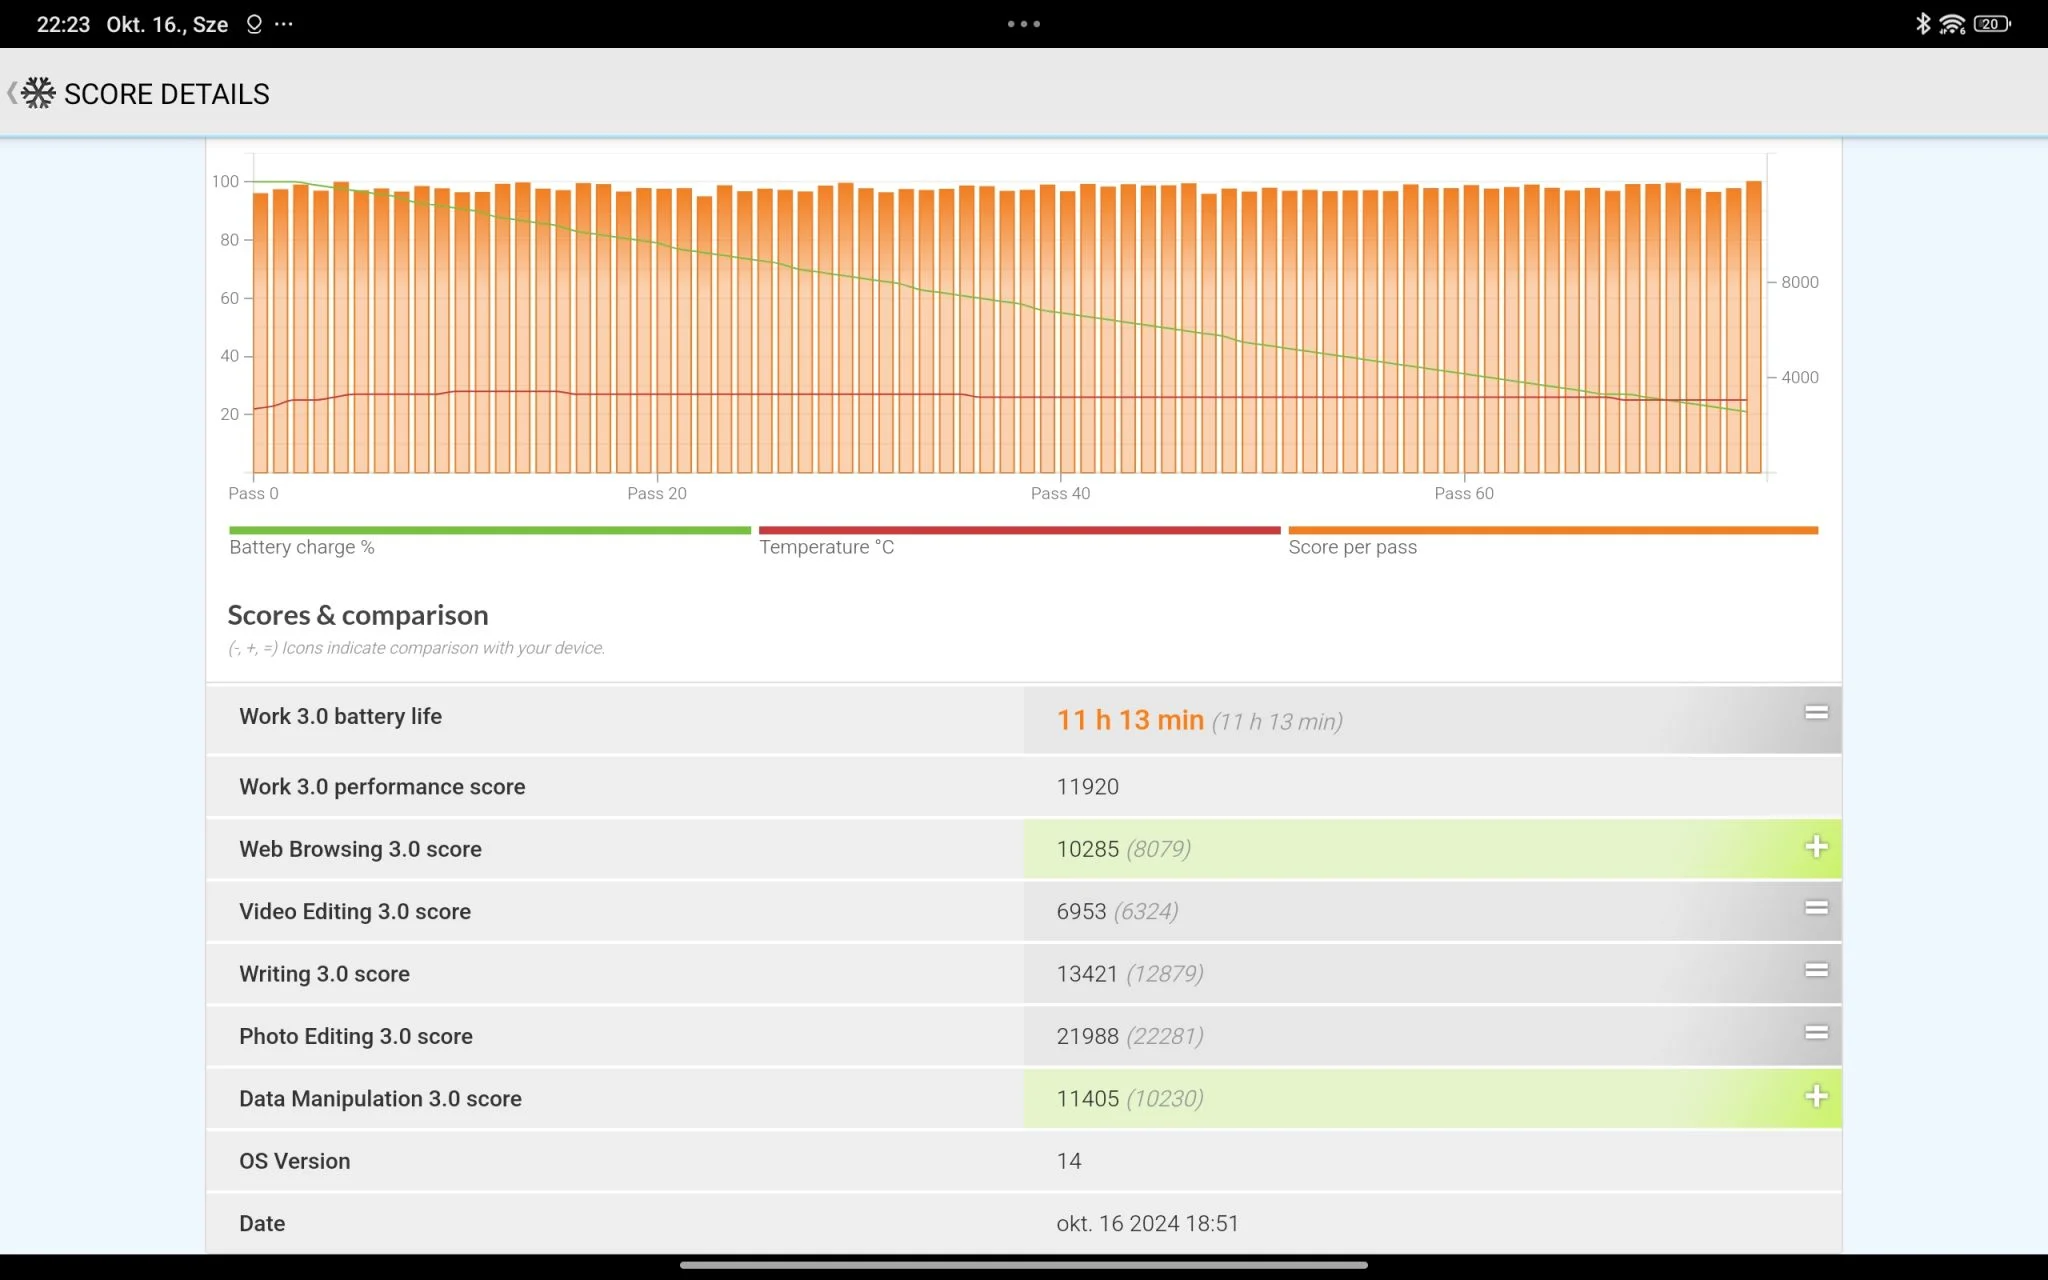Tap the SCORE DETAILS title
The height and width of the screenshot is (1280, 2048).
(166, 94)
